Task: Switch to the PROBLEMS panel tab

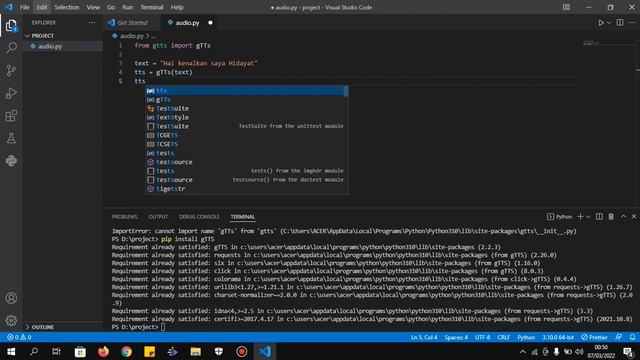Action: point(124,217)
